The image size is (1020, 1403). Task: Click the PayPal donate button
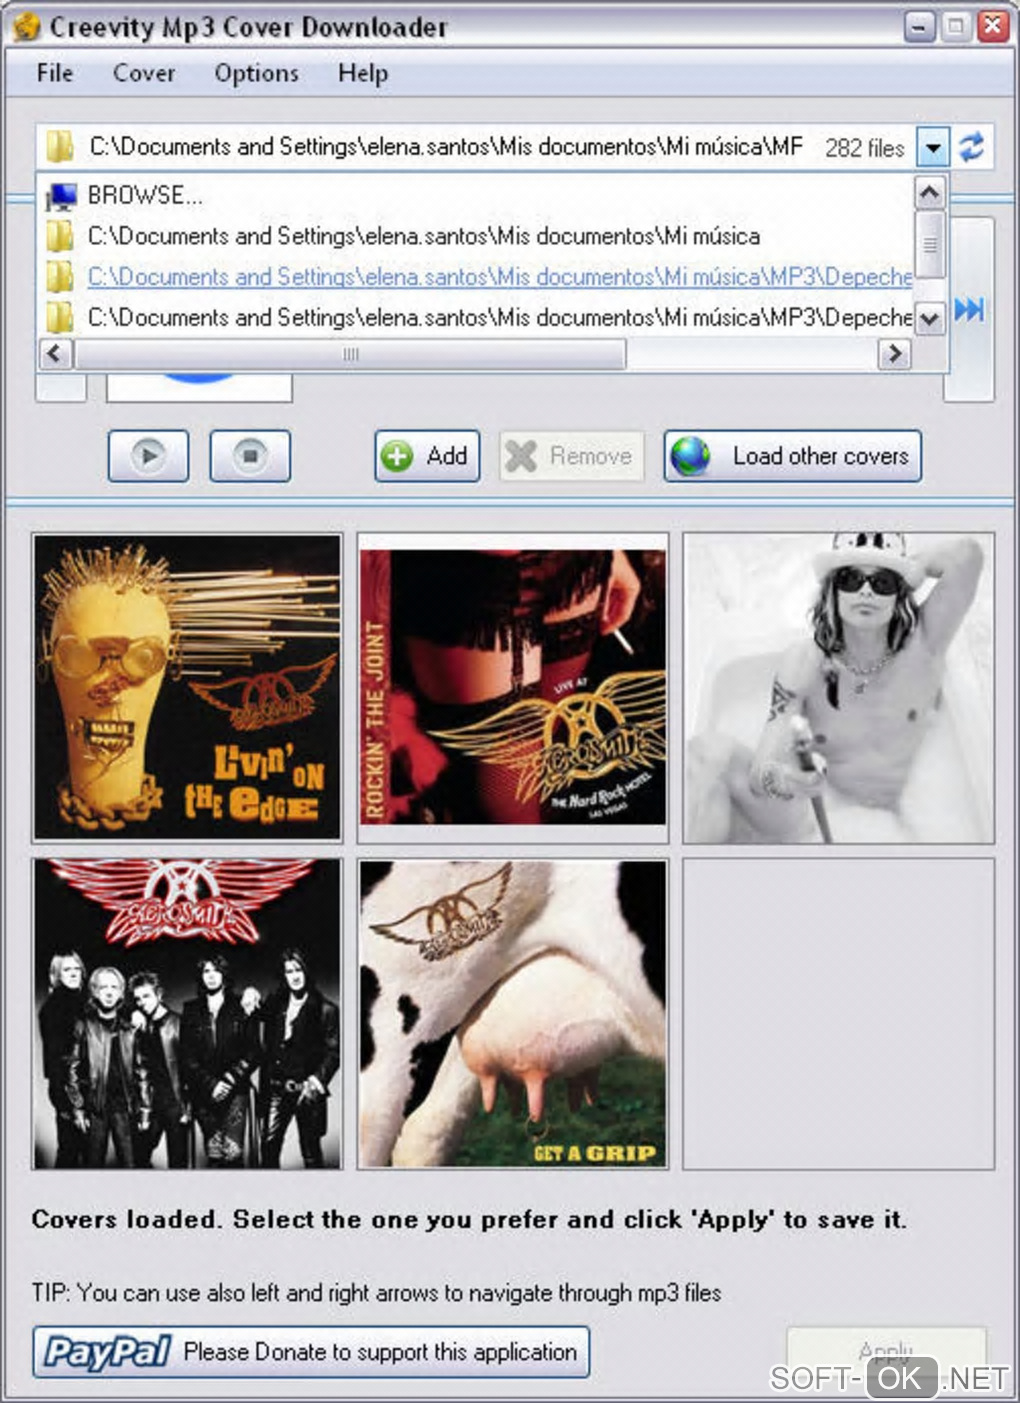[x=311, y=1352]
